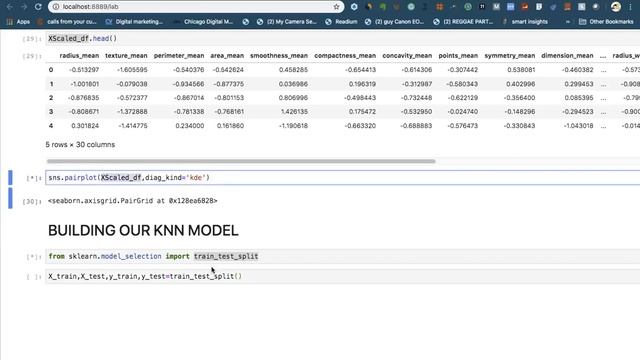Click the seaborn.axisgrid.PairGrid output text
The height and width of the screenshot is (360, 640).
(133, 201)
